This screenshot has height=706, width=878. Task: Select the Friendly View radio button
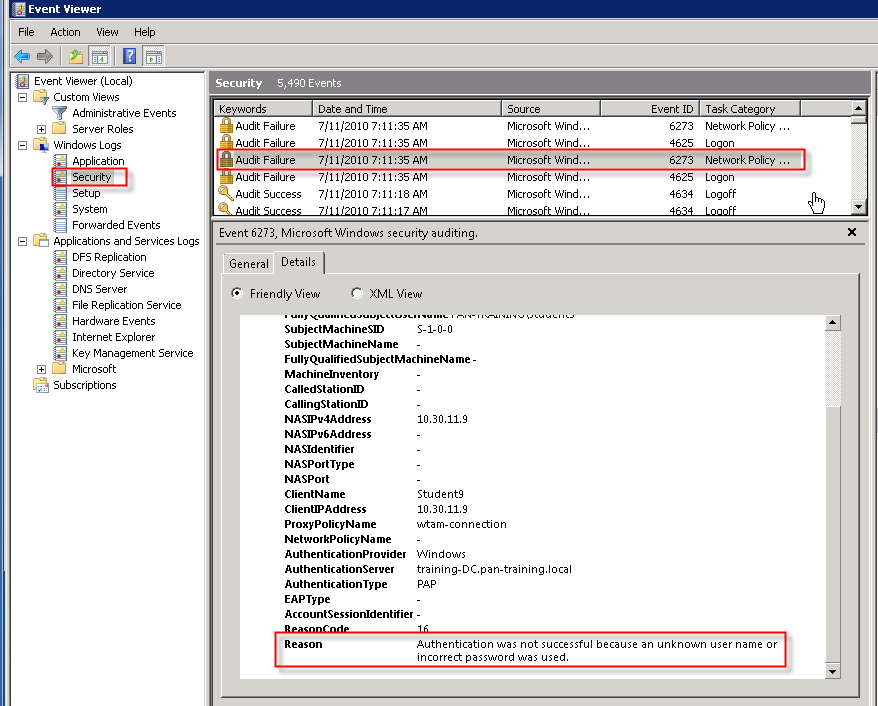tap(237, 294)
